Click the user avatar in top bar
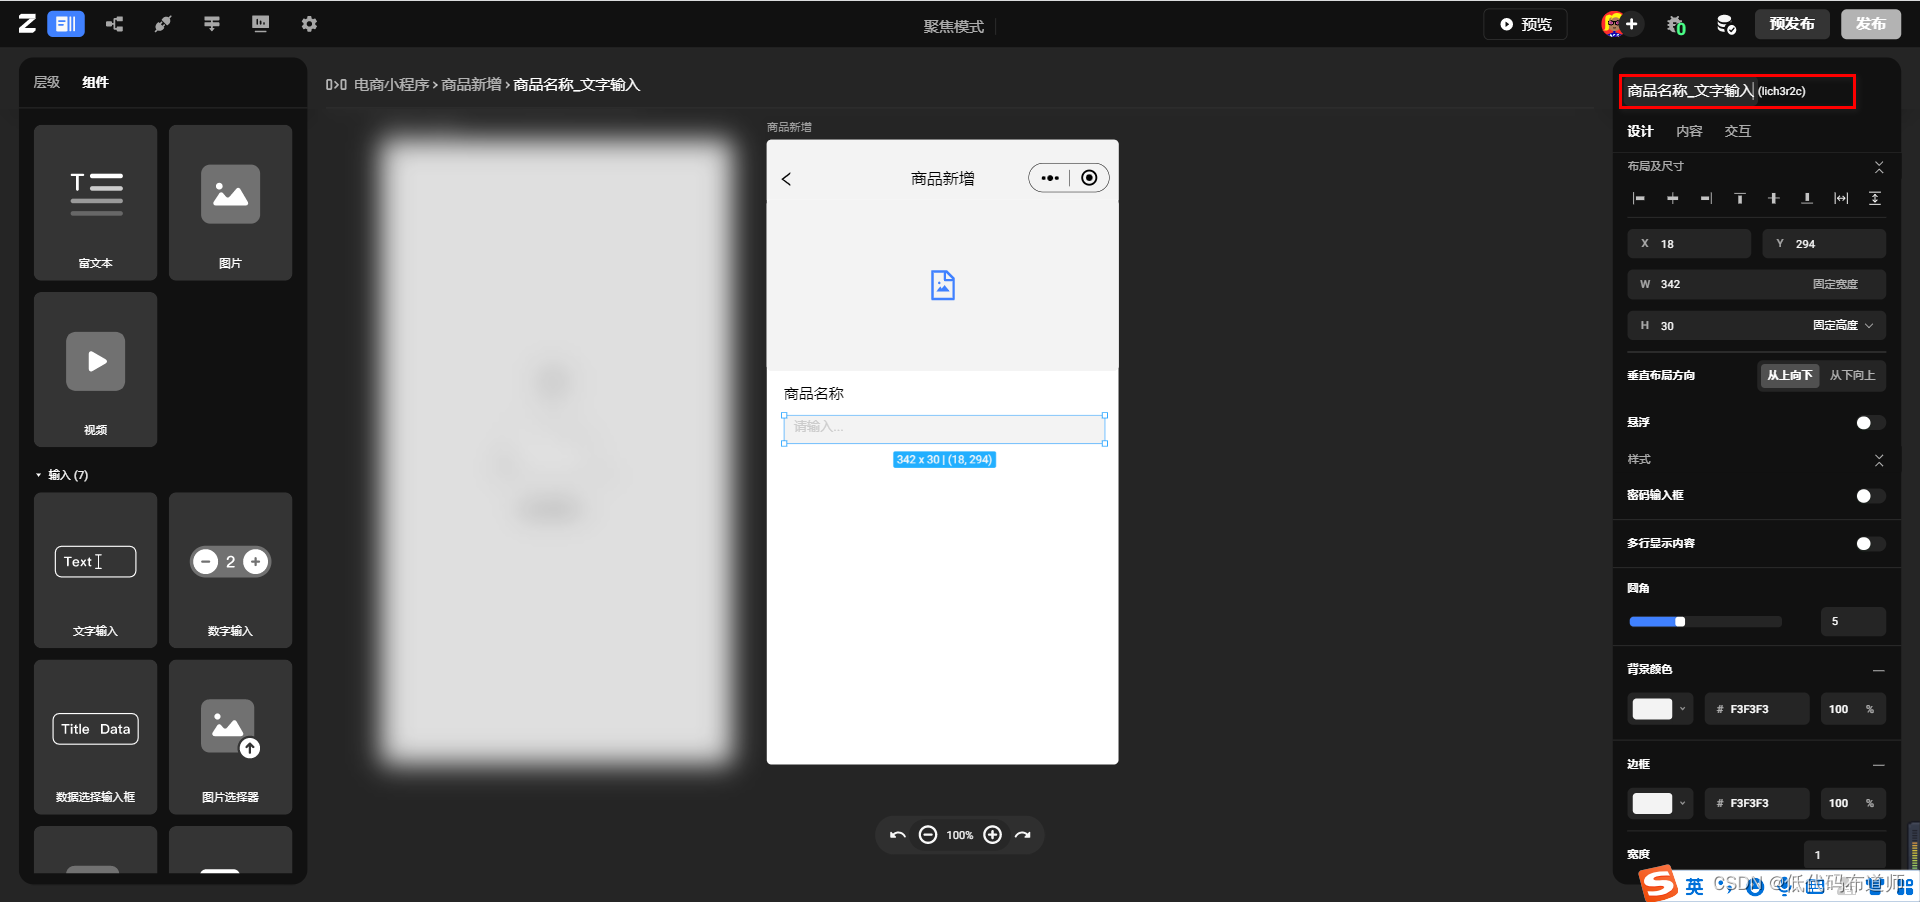This screenshot has width=1920, height=902. point(1612,24)
